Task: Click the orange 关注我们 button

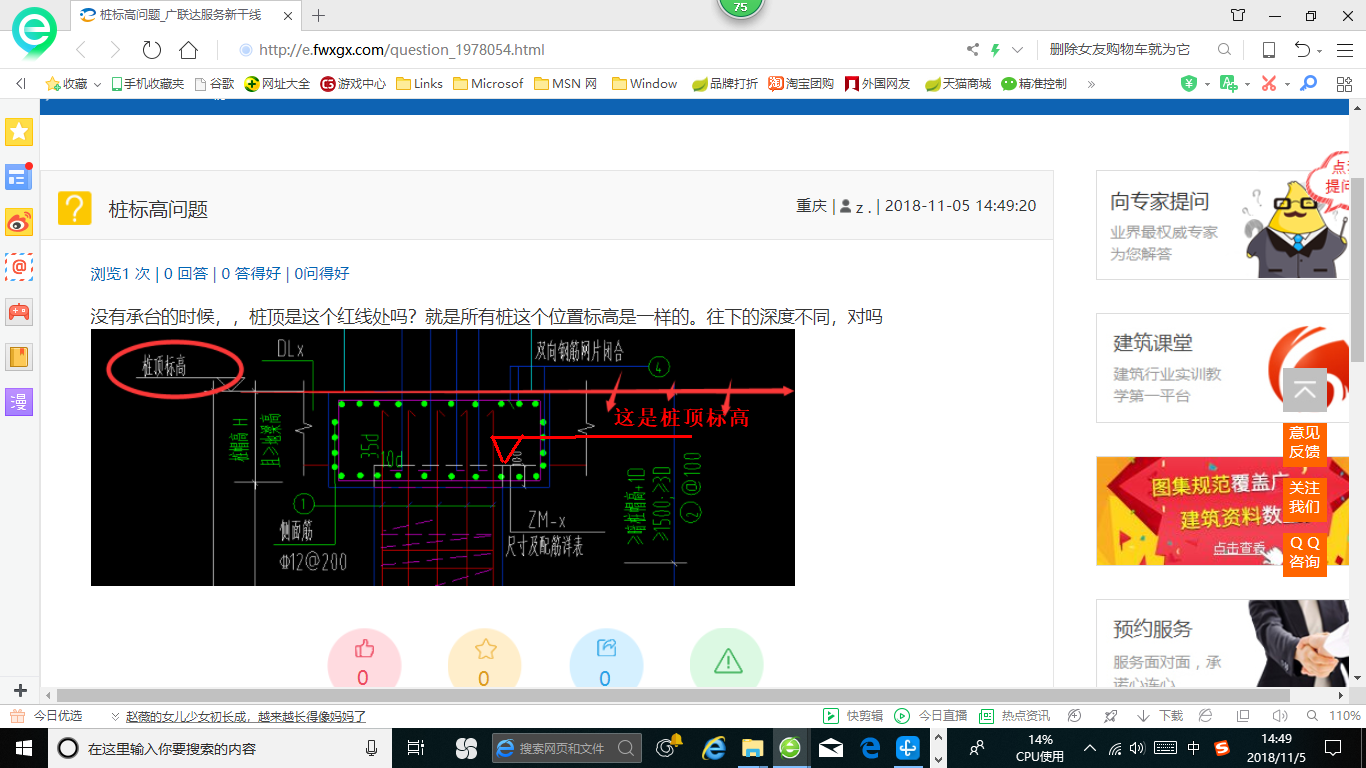Action: [x=1305, y=497]
